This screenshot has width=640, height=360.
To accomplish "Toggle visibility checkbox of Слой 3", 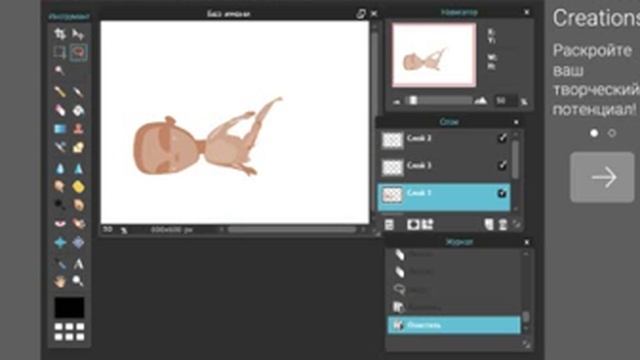I will [502, 165].
